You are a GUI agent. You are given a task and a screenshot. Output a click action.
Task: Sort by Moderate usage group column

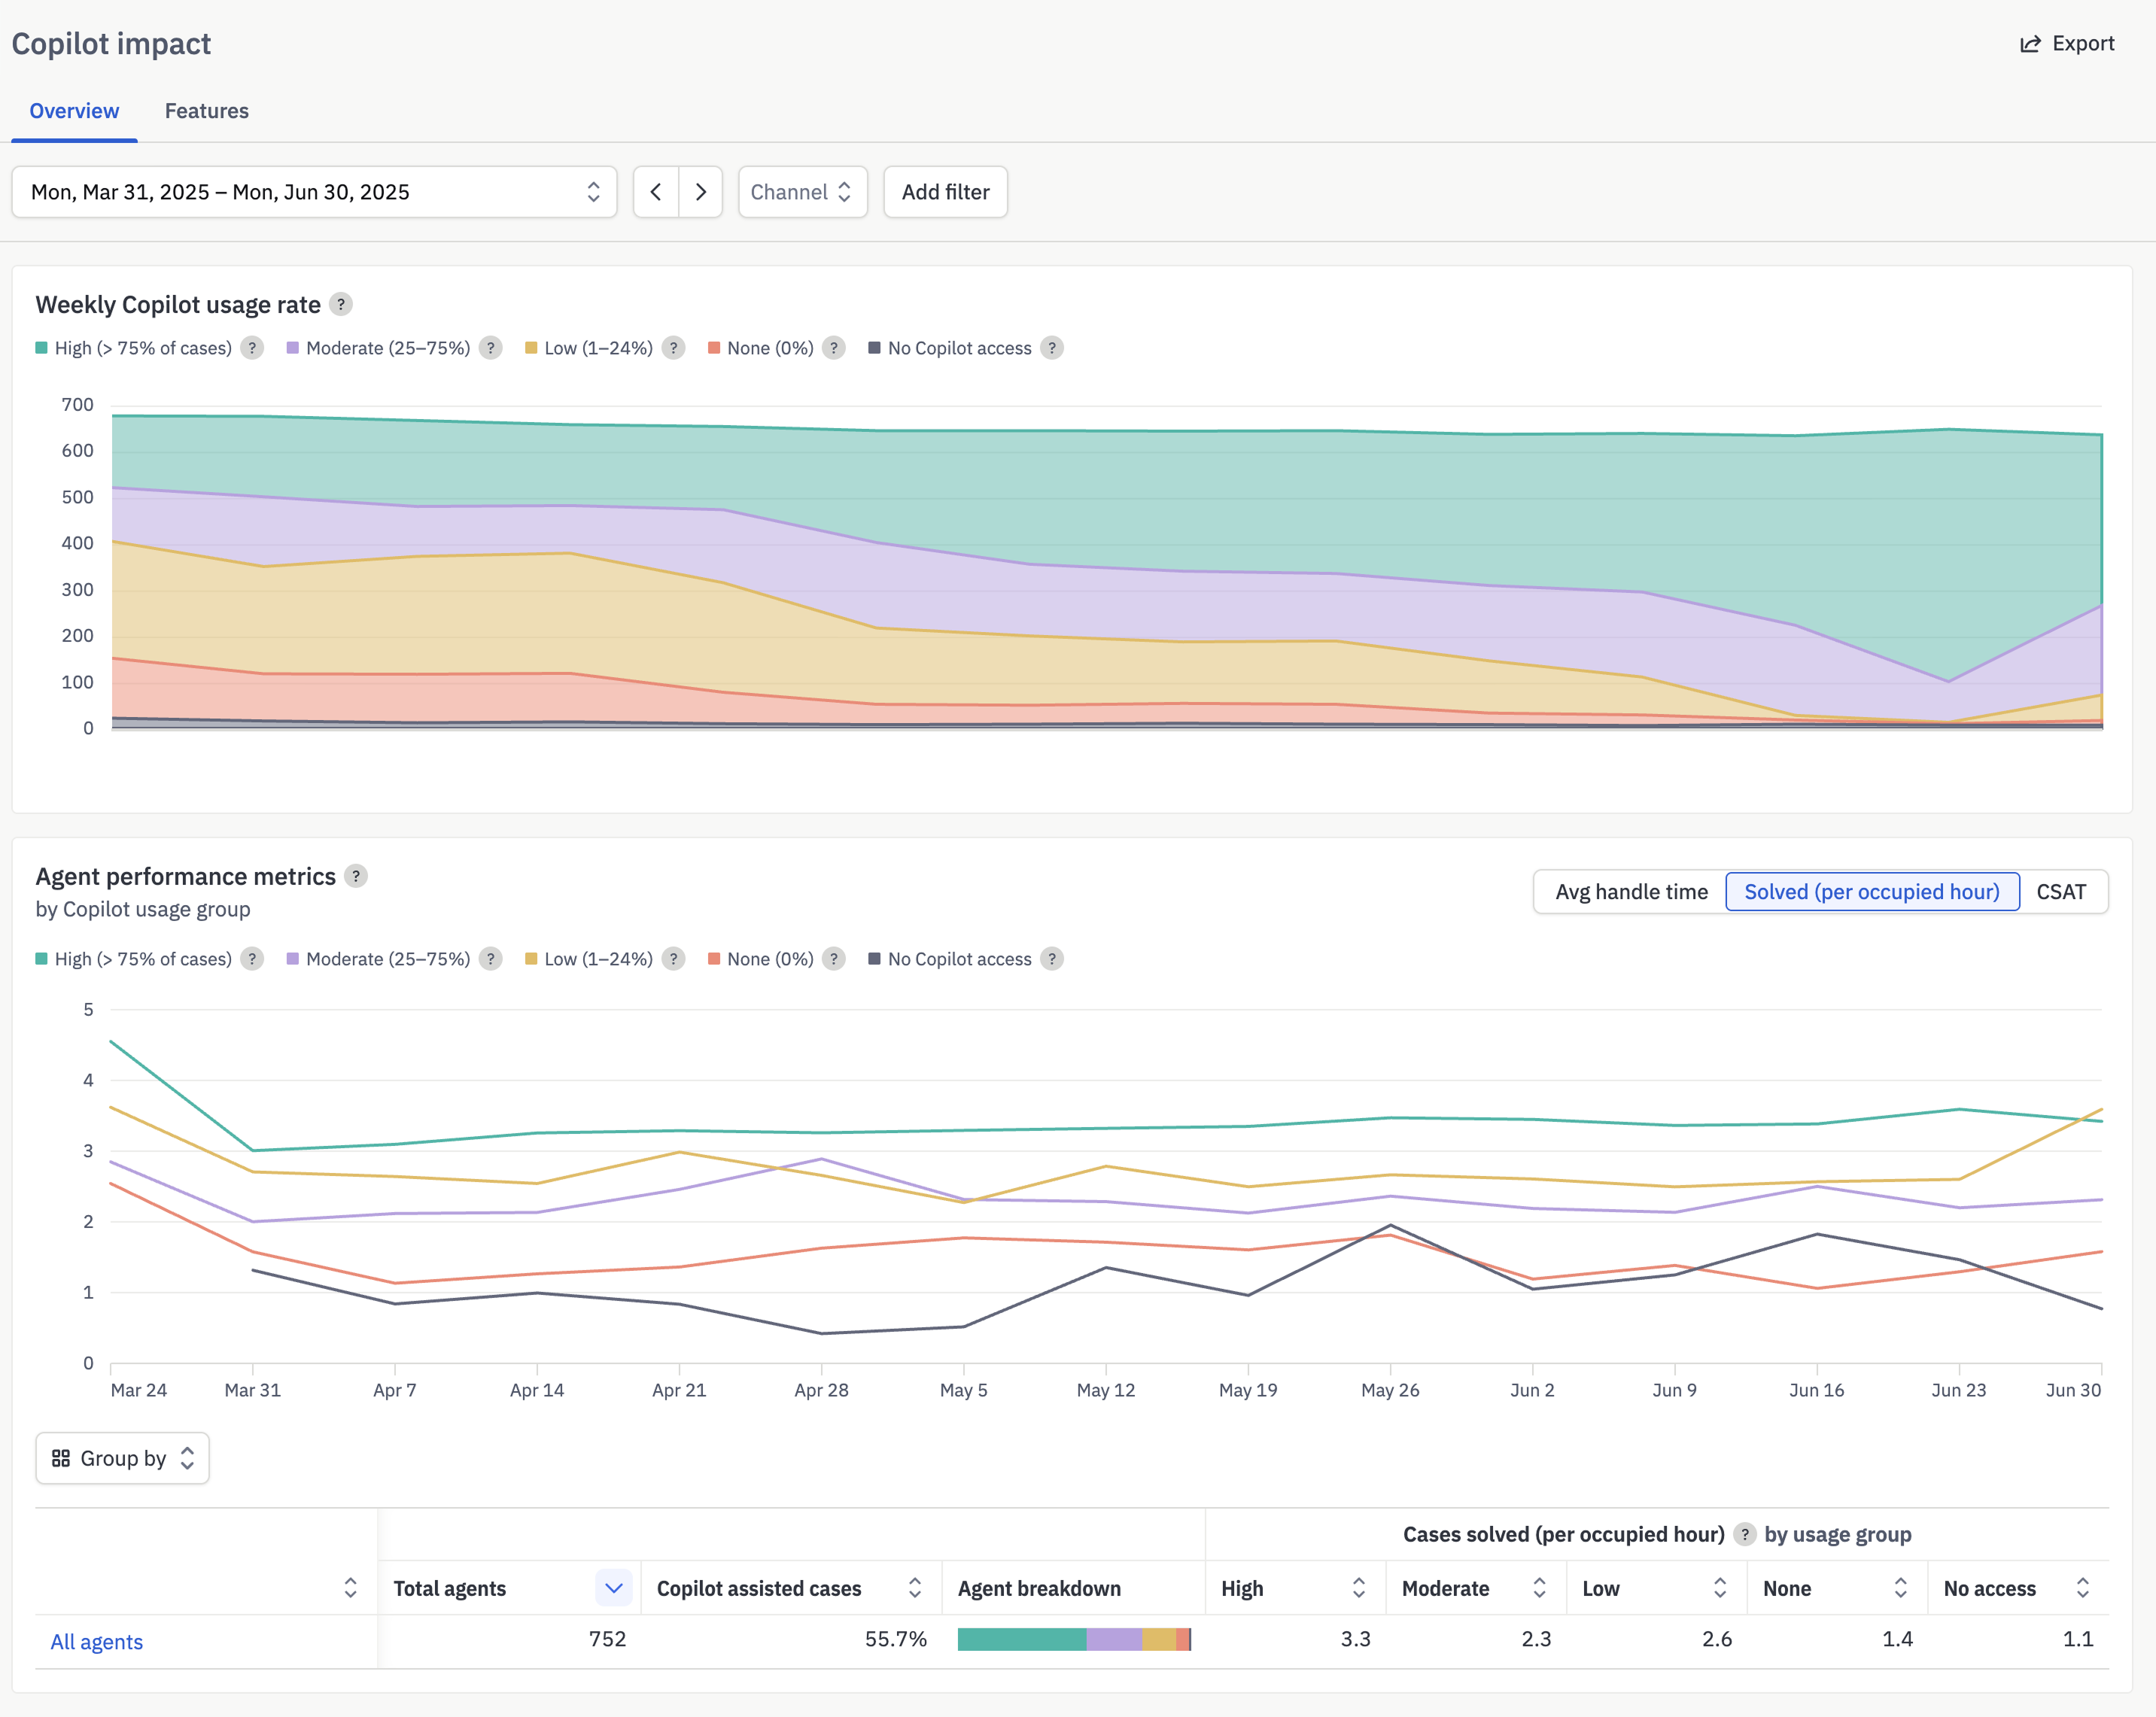[1539, 1588]
